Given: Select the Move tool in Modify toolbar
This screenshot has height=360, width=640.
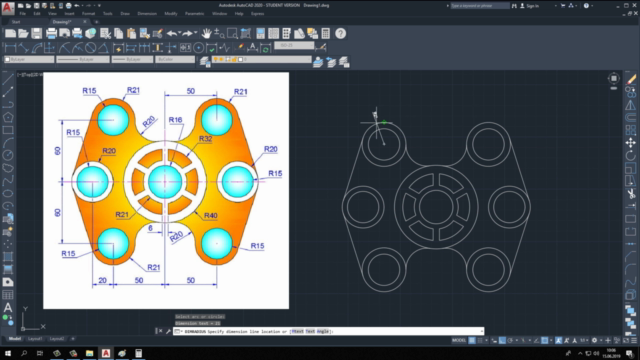Looking at the screenshot, I should click(631, 142).
